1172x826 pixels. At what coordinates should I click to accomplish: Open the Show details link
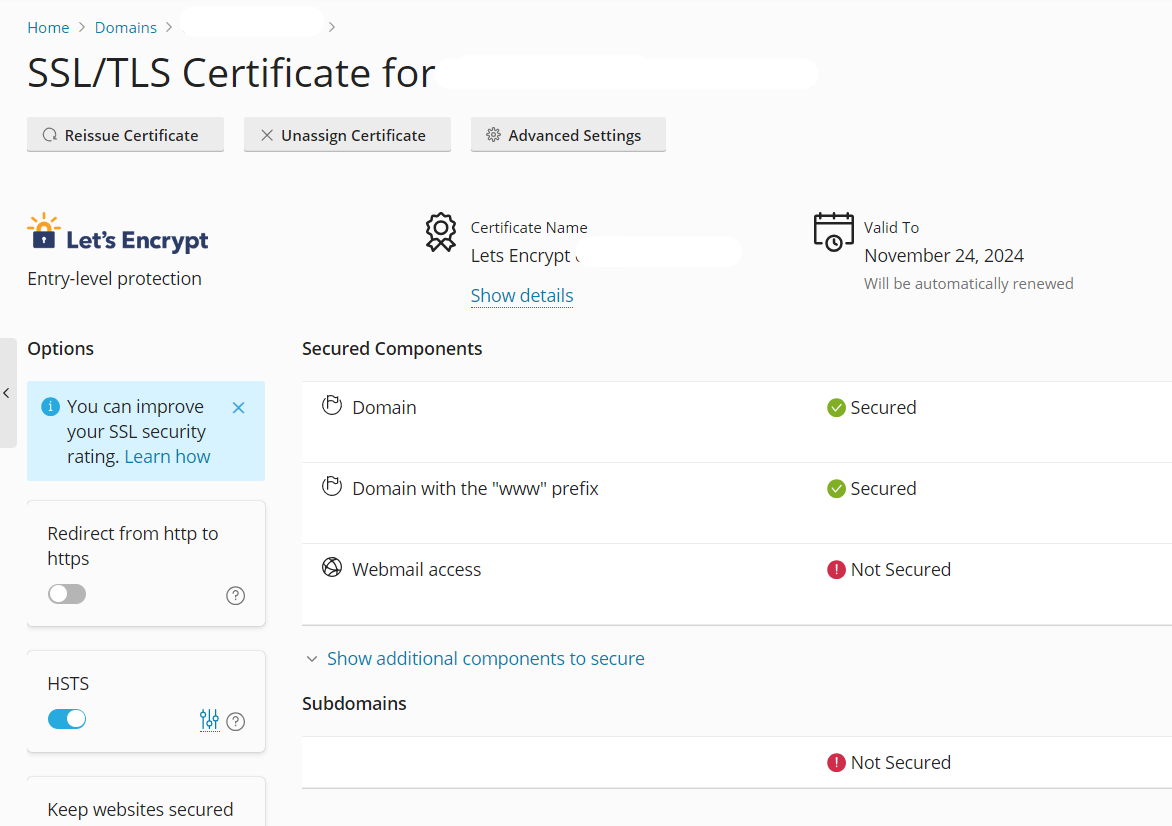(x=522, y=295)
